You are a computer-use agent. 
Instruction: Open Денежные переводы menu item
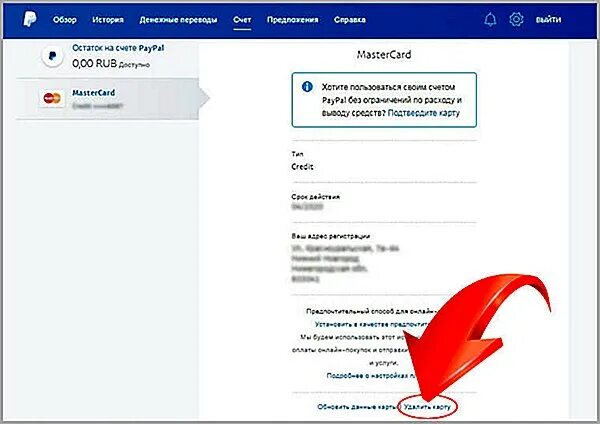tap(178, 20)
